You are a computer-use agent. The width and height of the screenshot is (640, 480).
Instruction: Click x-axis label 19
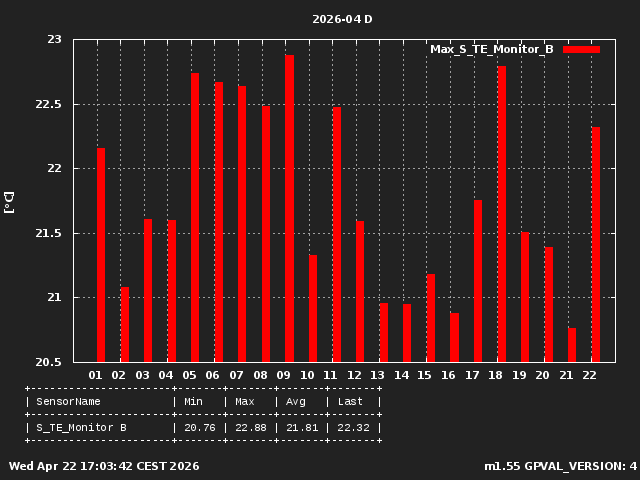(x=519, y=375)
